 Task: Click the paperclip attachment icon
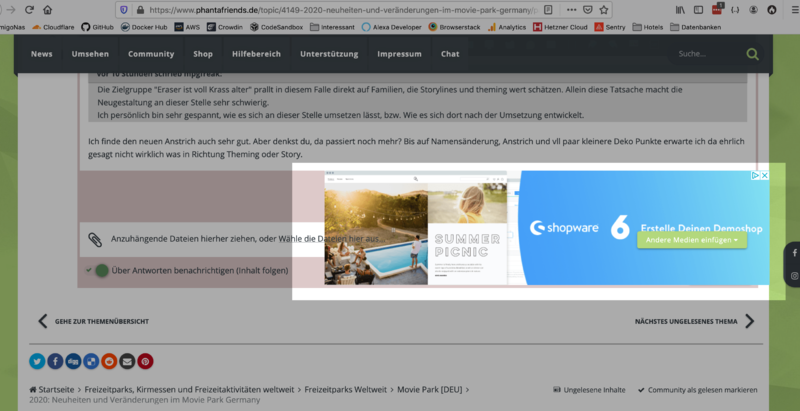point(95,240)
